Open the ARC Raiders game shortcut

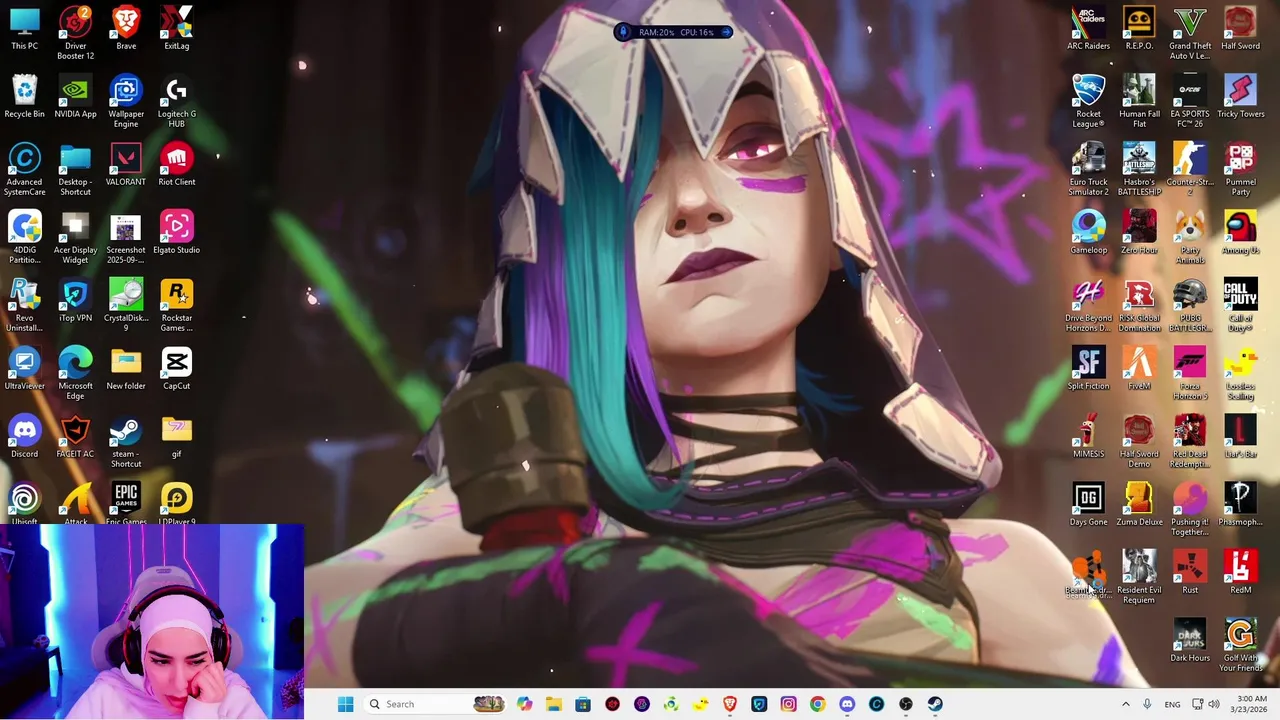[1088, 29]
